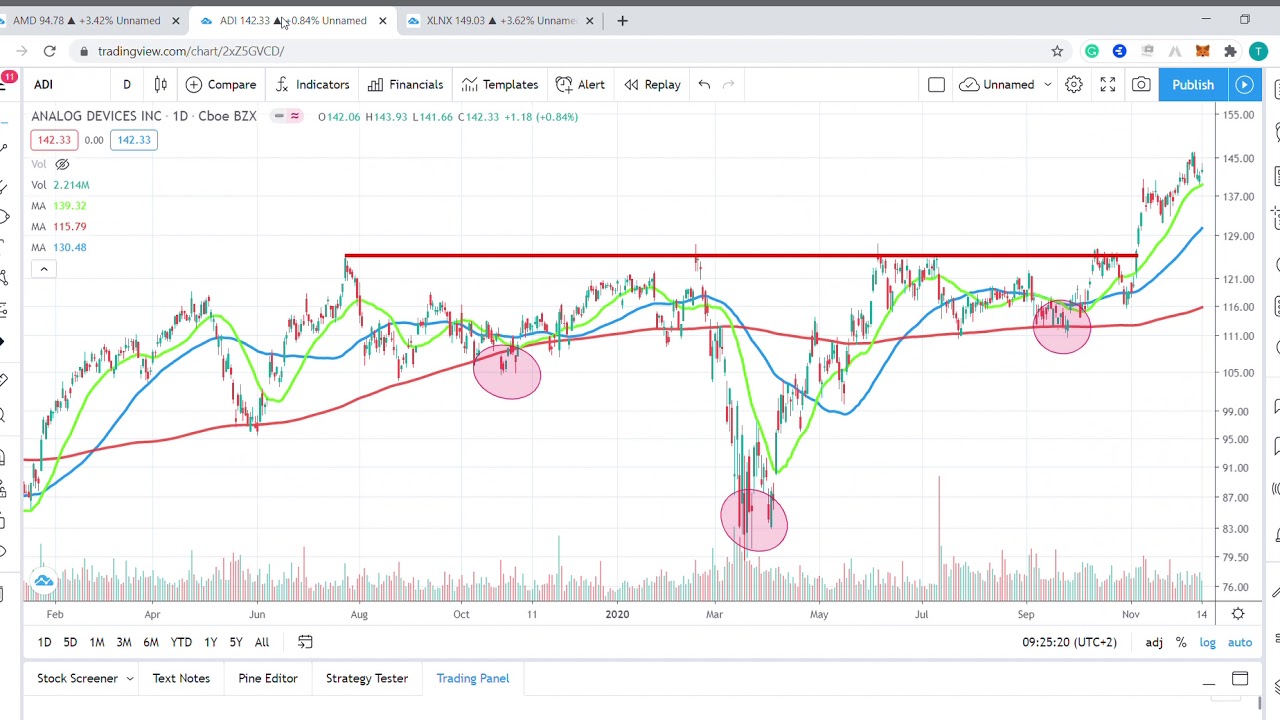
Task: Open chart settings gear in toolbar
Action: coord(1073,85)
